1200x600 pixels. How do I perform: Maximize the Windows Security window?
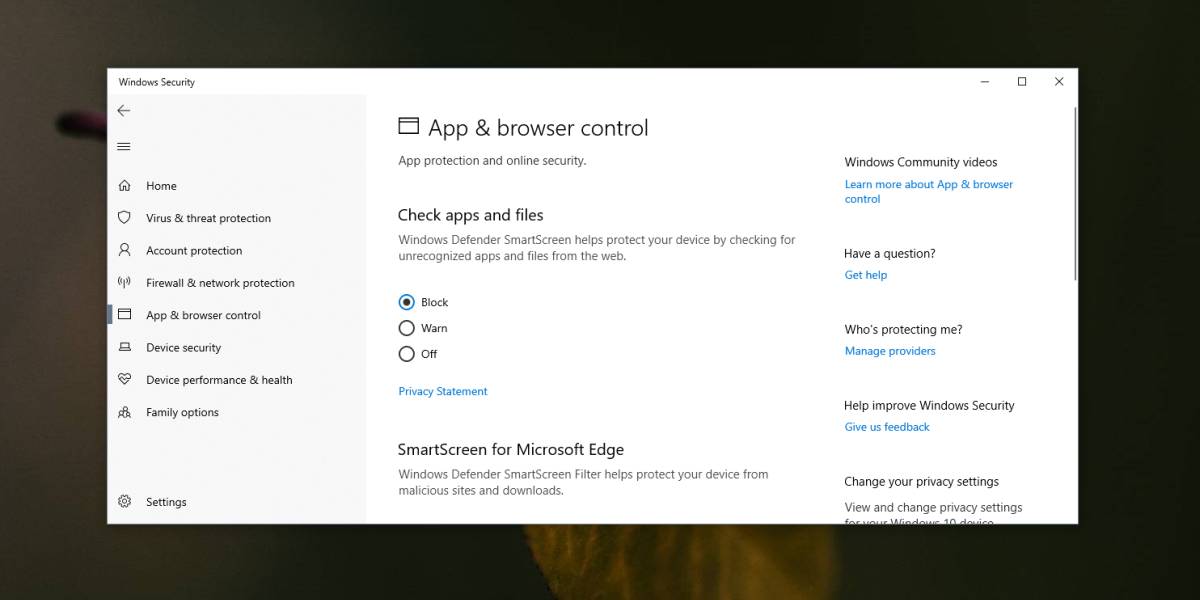click(x=1022, y=82)
